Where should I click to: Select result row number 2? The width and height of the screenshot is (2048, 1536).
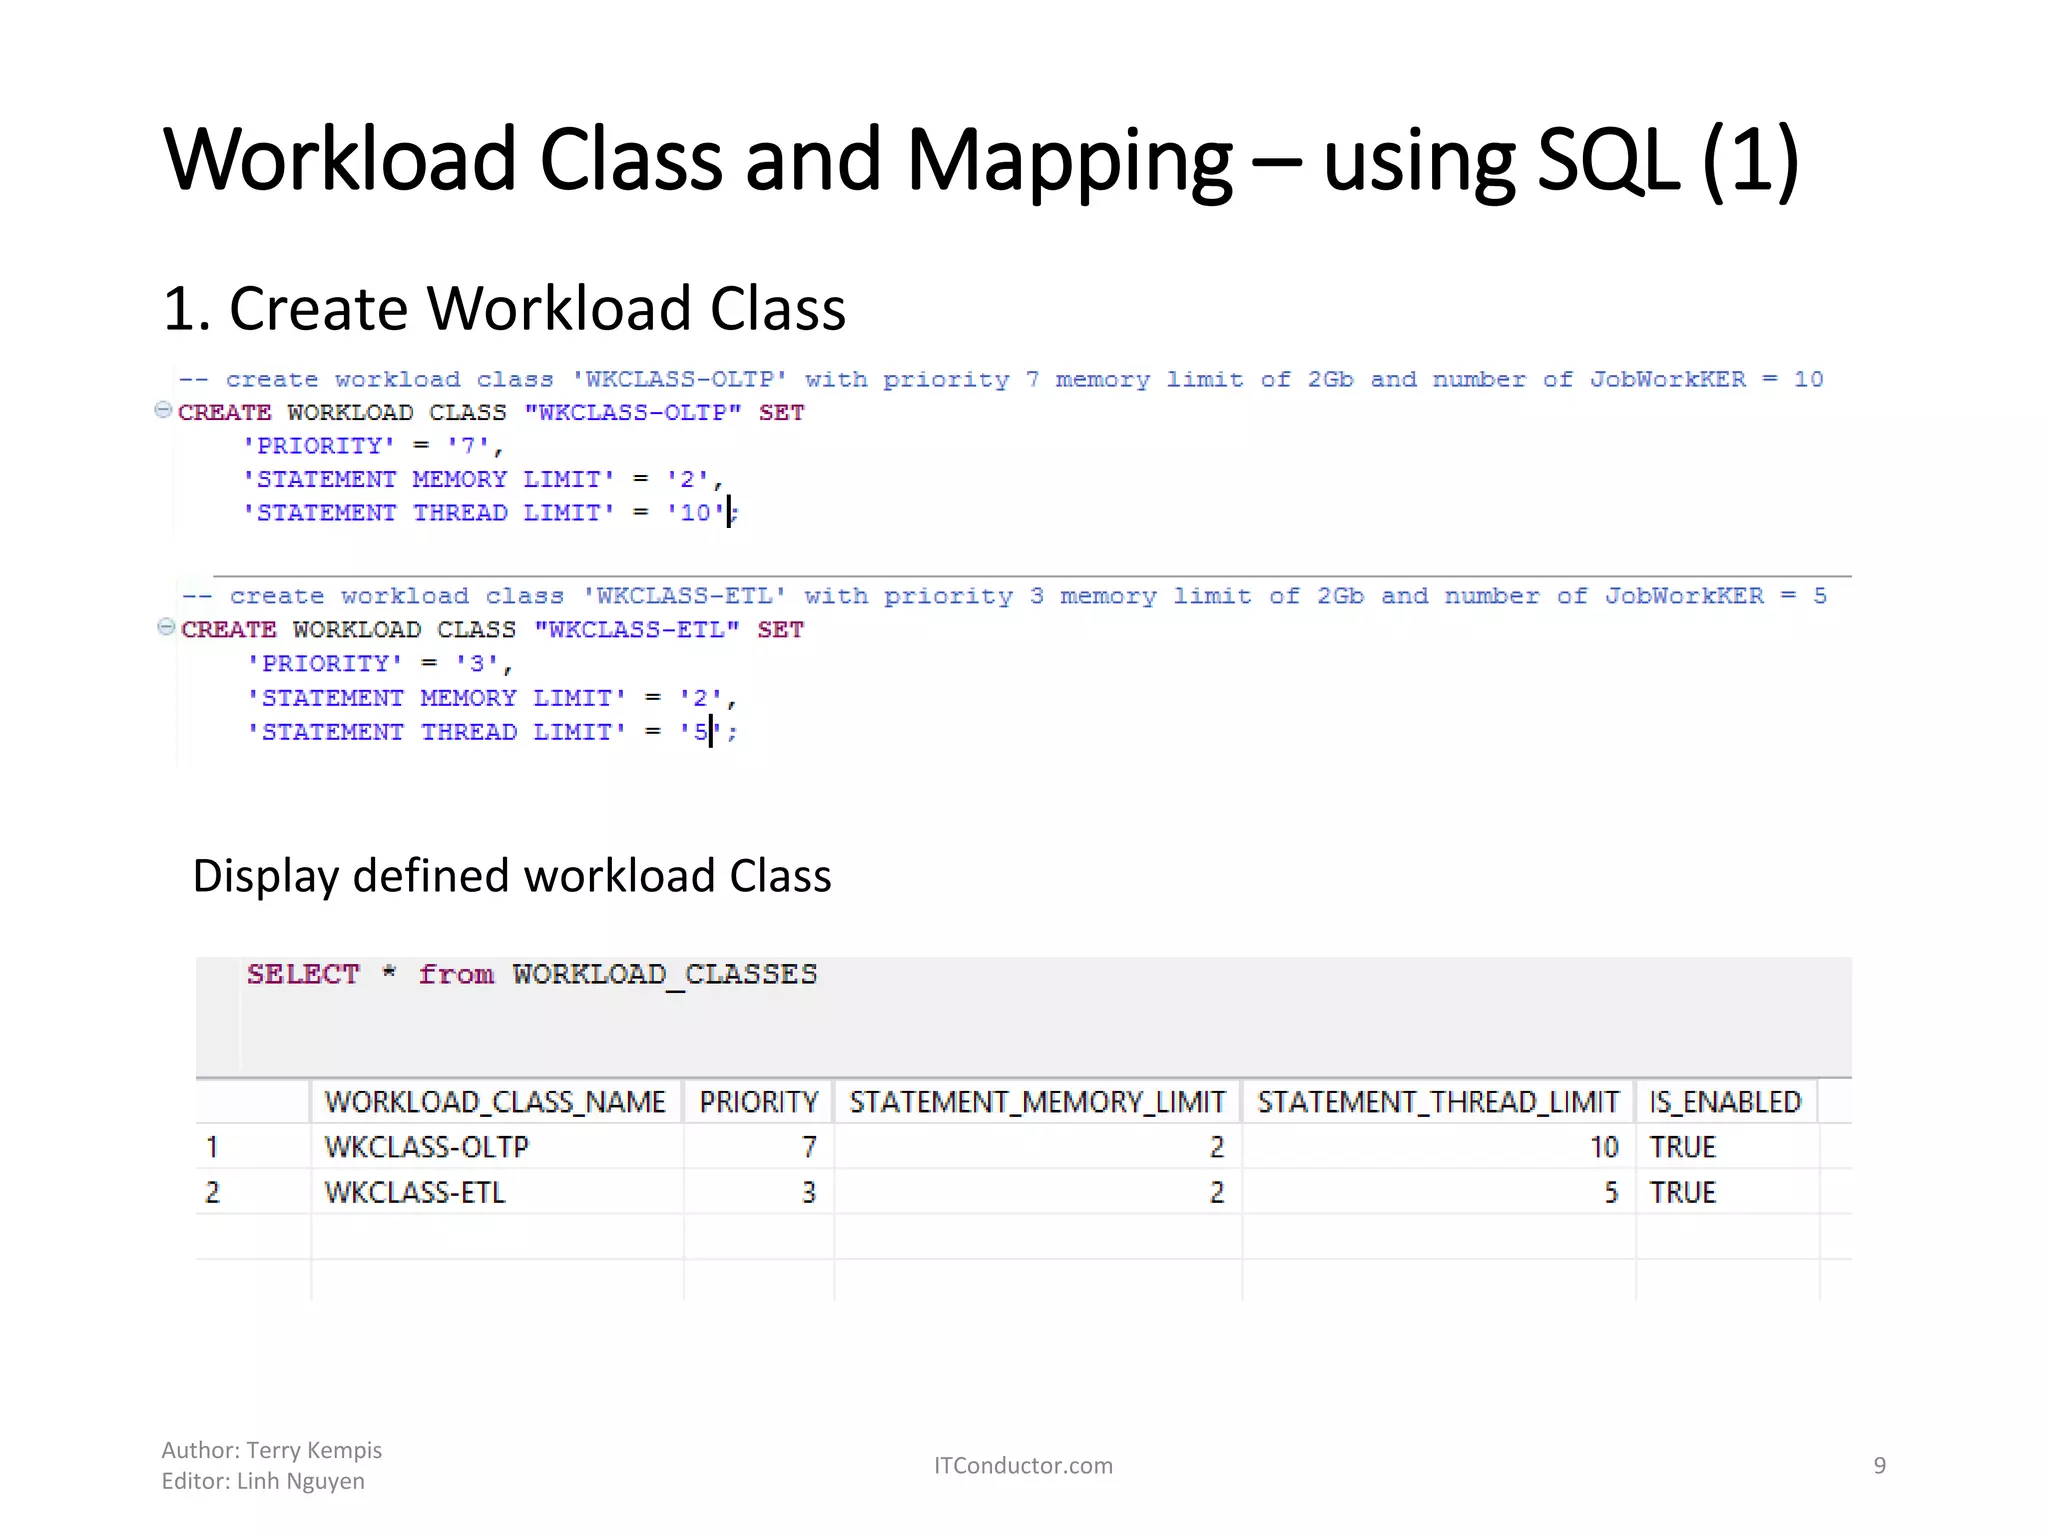(x=253, y=1192)
